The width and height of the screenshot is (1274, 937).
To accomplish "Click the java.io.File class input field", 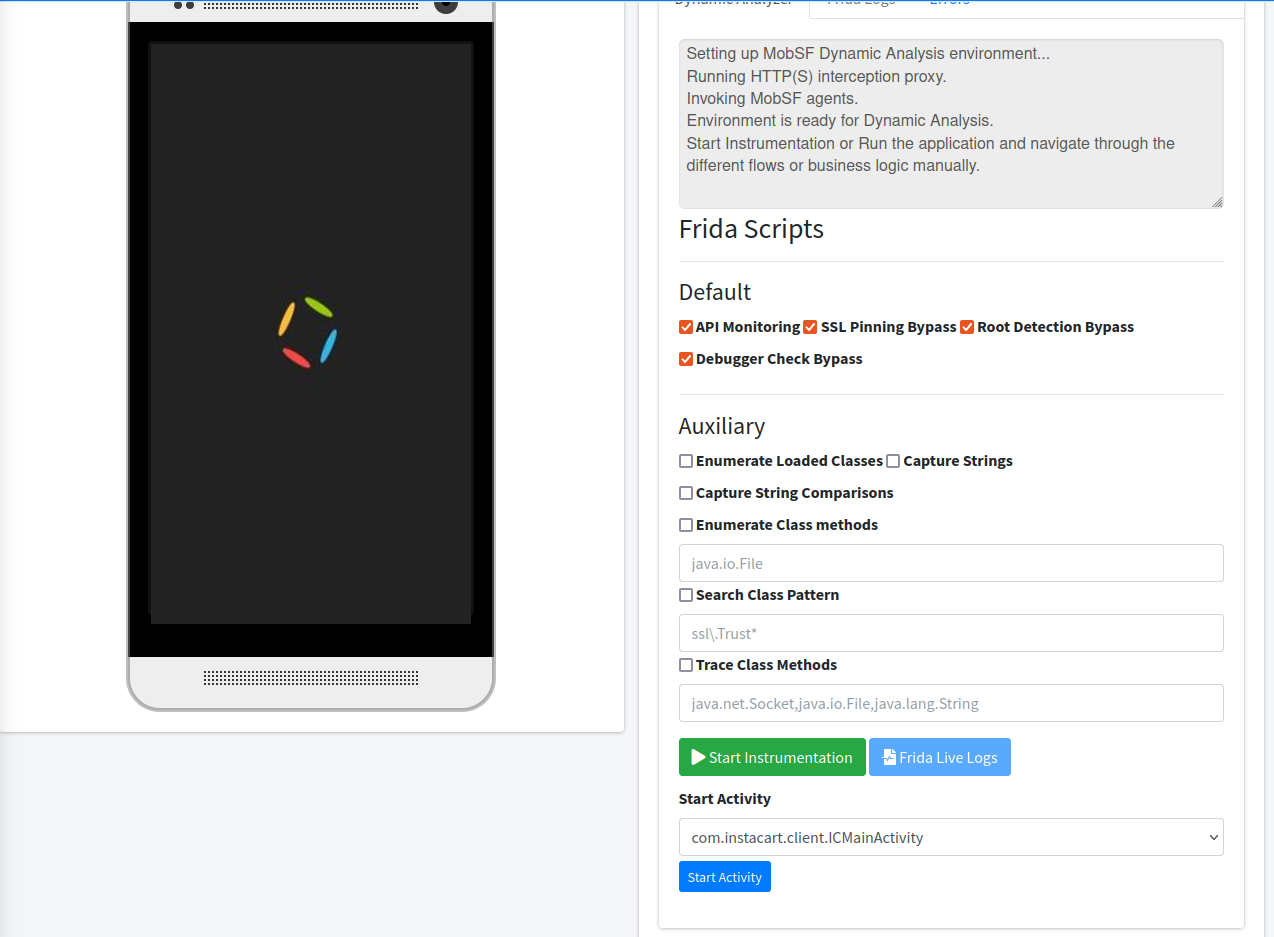I will coord(951,563).
